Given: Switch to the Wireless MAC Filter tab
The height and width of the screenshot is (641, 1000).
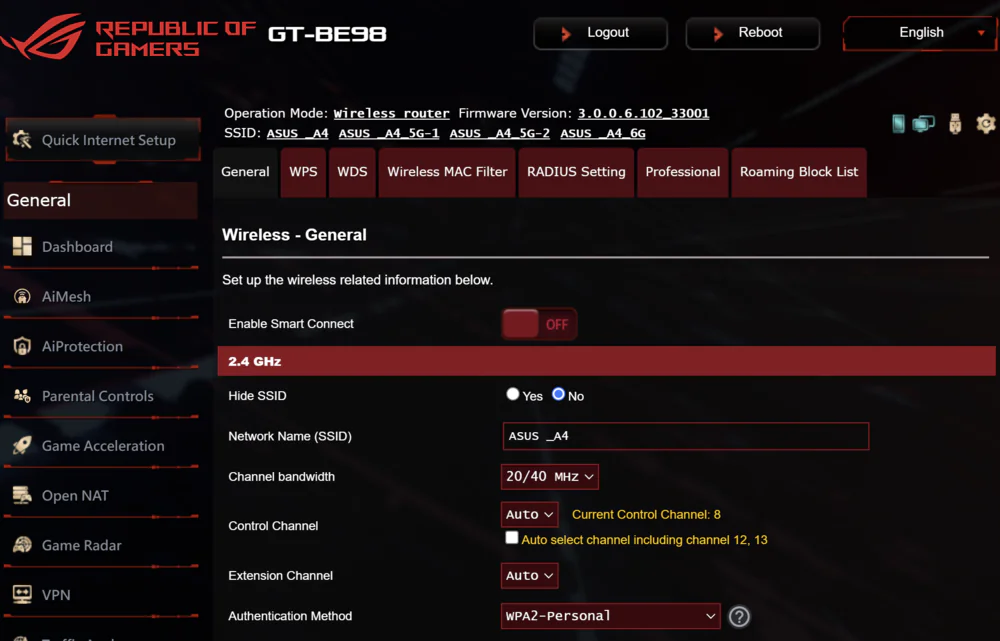Looking at the screenshot, I should click(447, 172).
